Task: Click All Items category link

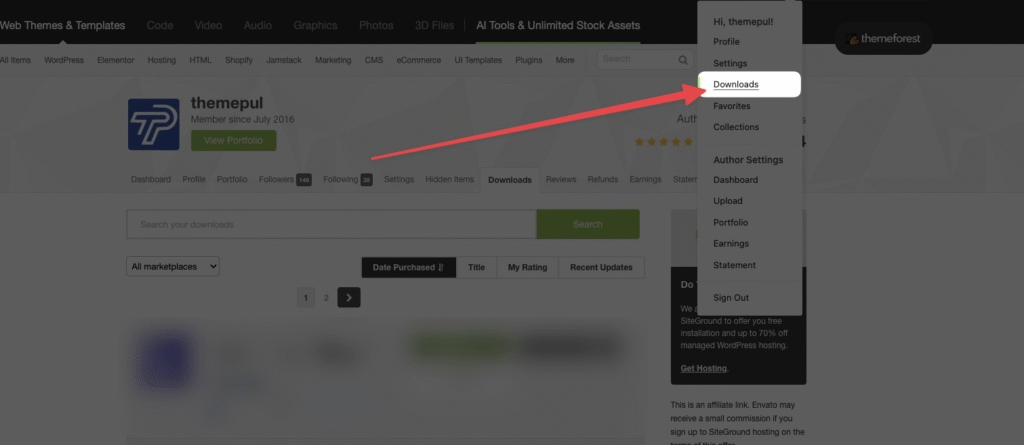Action: [x=15, y=60]
